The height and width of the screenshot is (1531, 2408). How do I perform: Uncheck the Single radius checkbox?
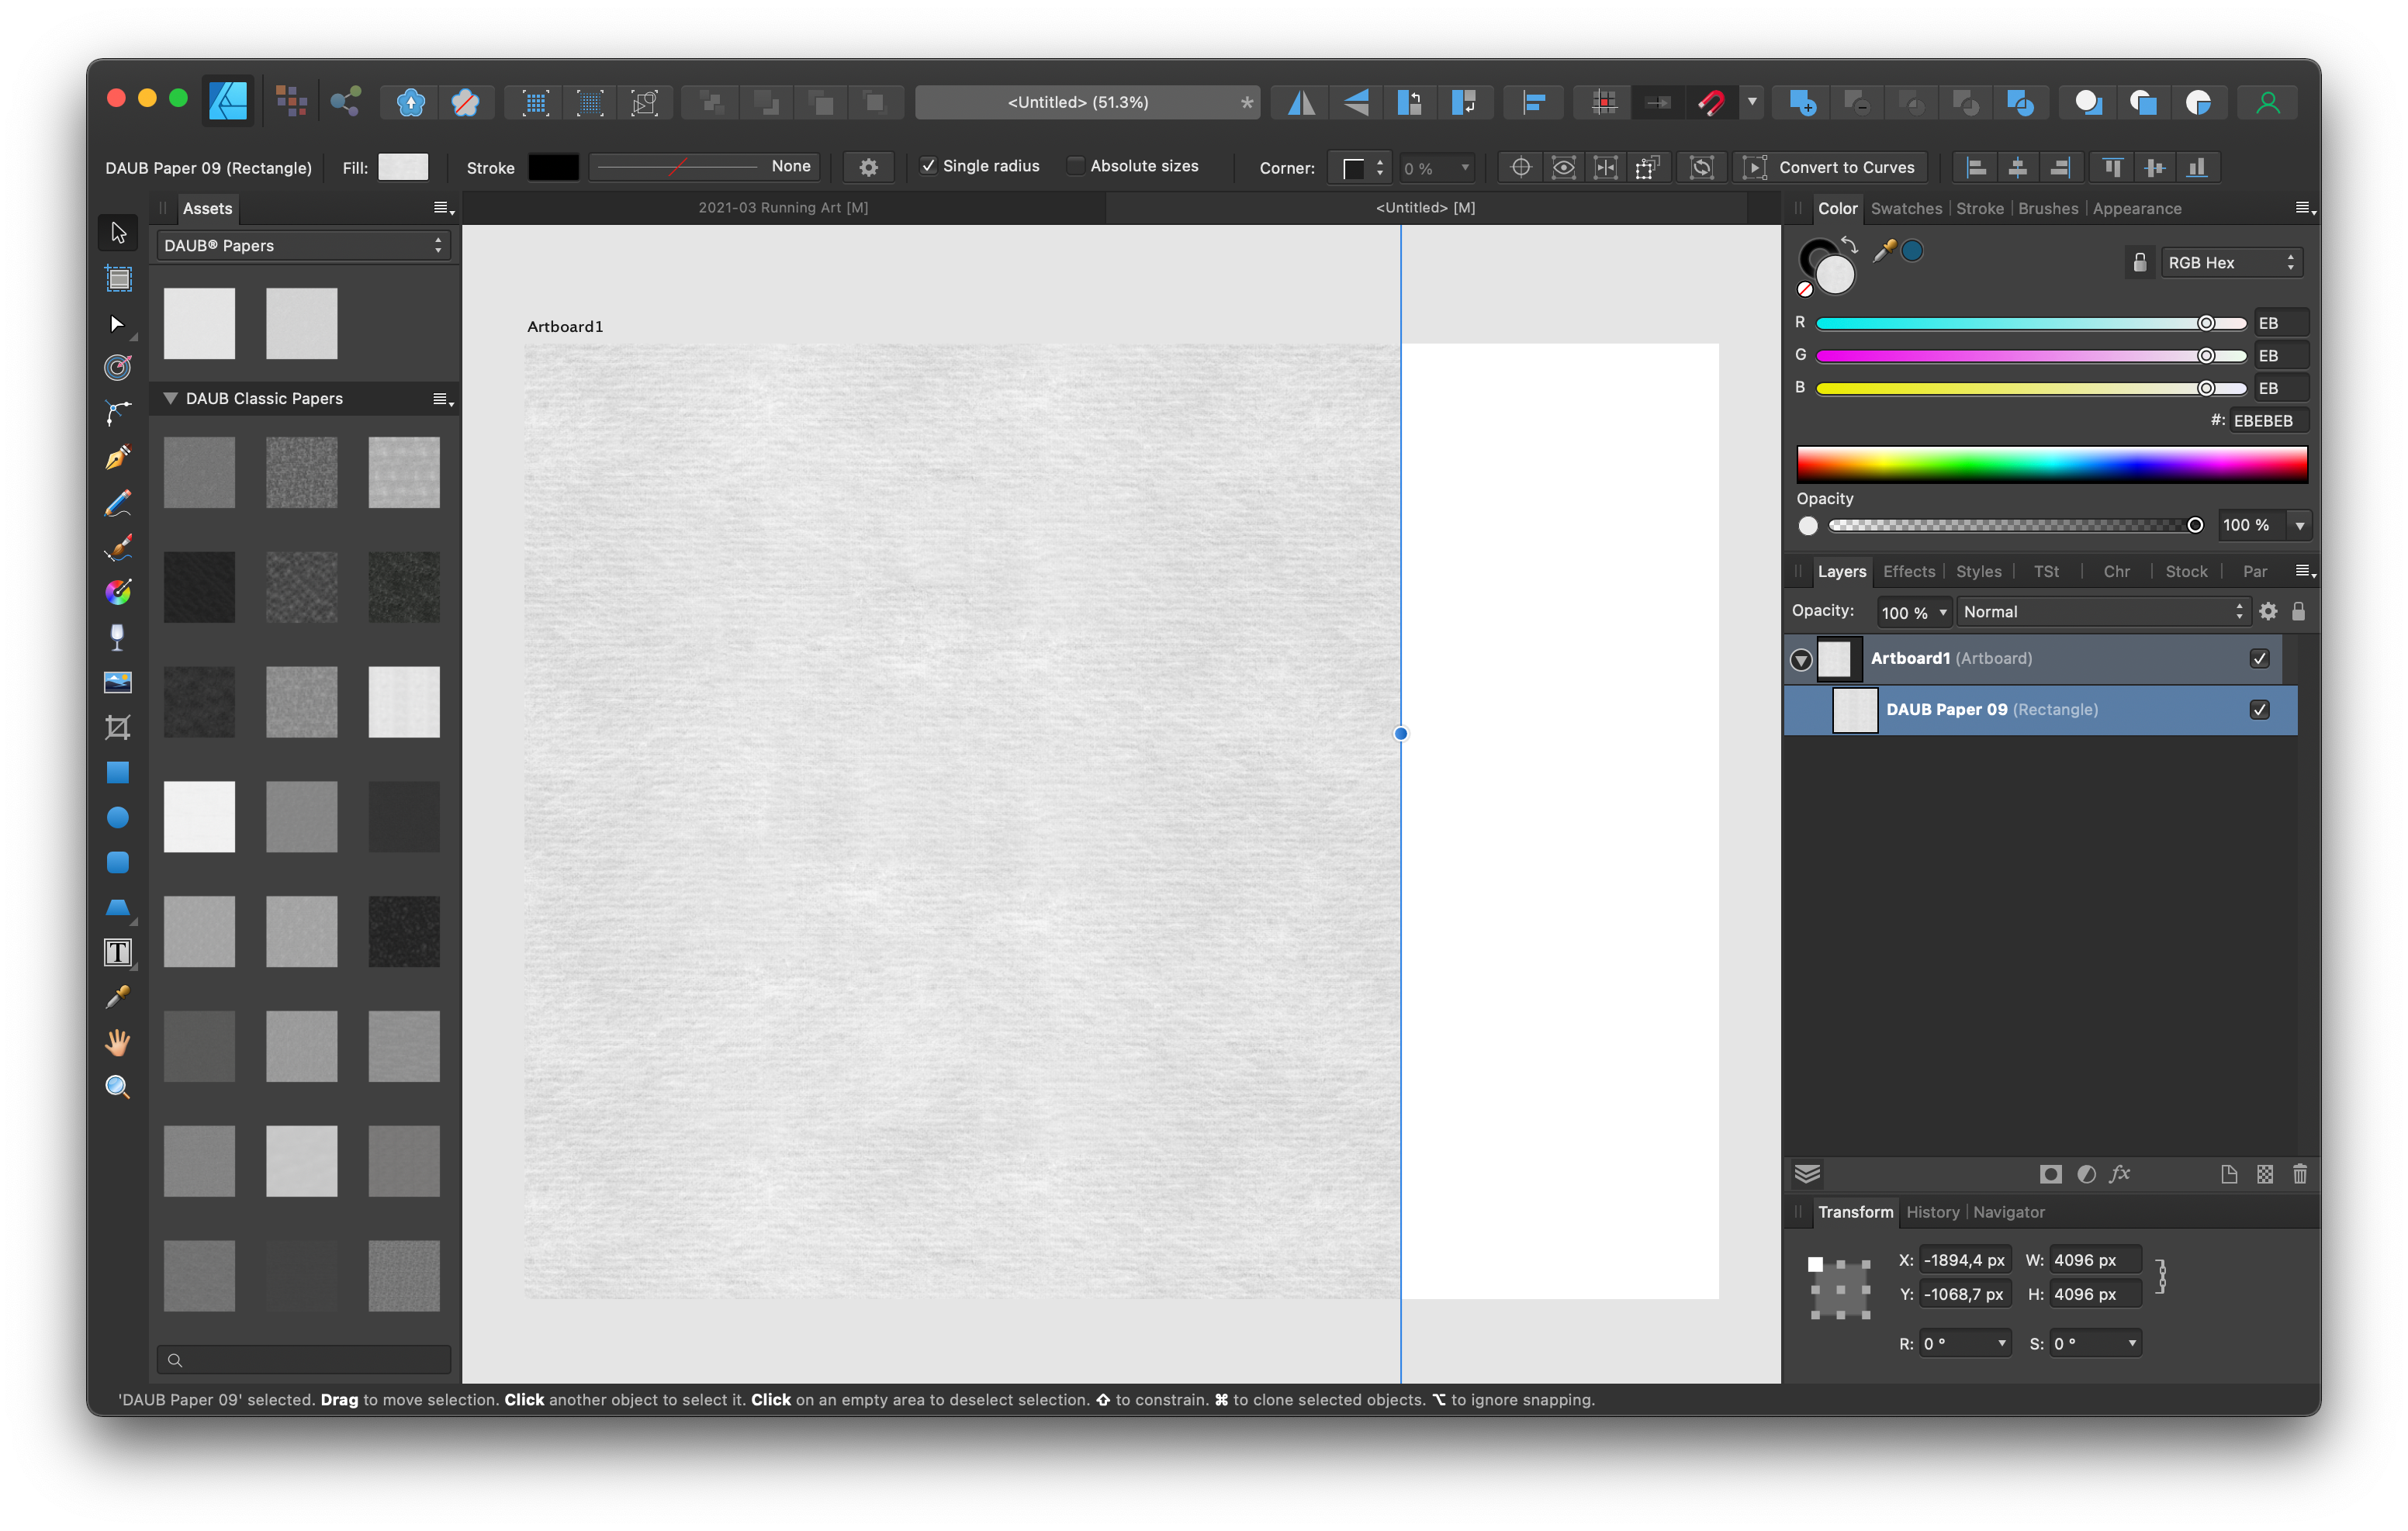click(928, 166)
